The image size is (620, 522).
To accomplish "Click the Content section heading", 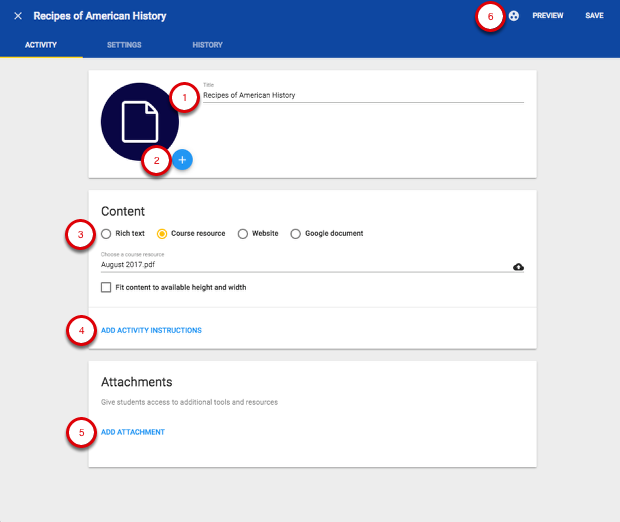I will click(123, 211).
